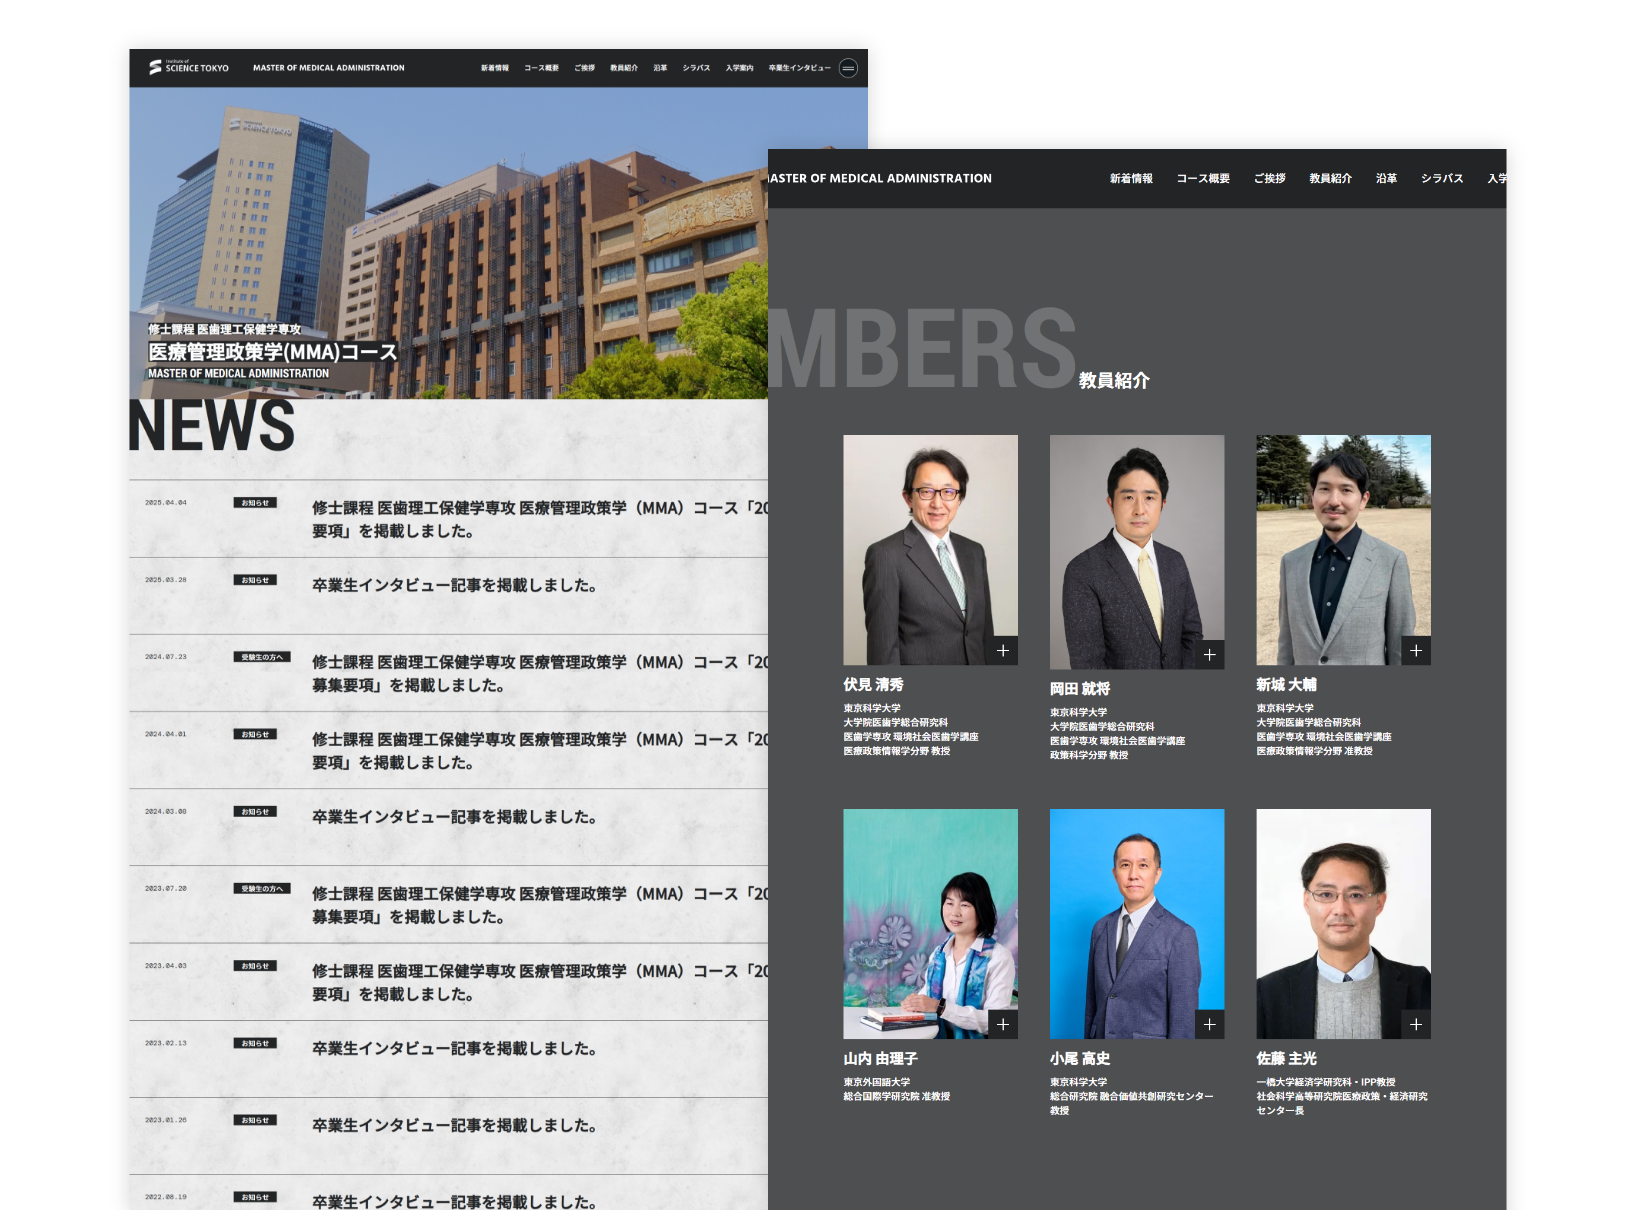Click the plus icon on 新城大輔's photo
This screenshot has width=1640, height=1210.
[1417, 650]
